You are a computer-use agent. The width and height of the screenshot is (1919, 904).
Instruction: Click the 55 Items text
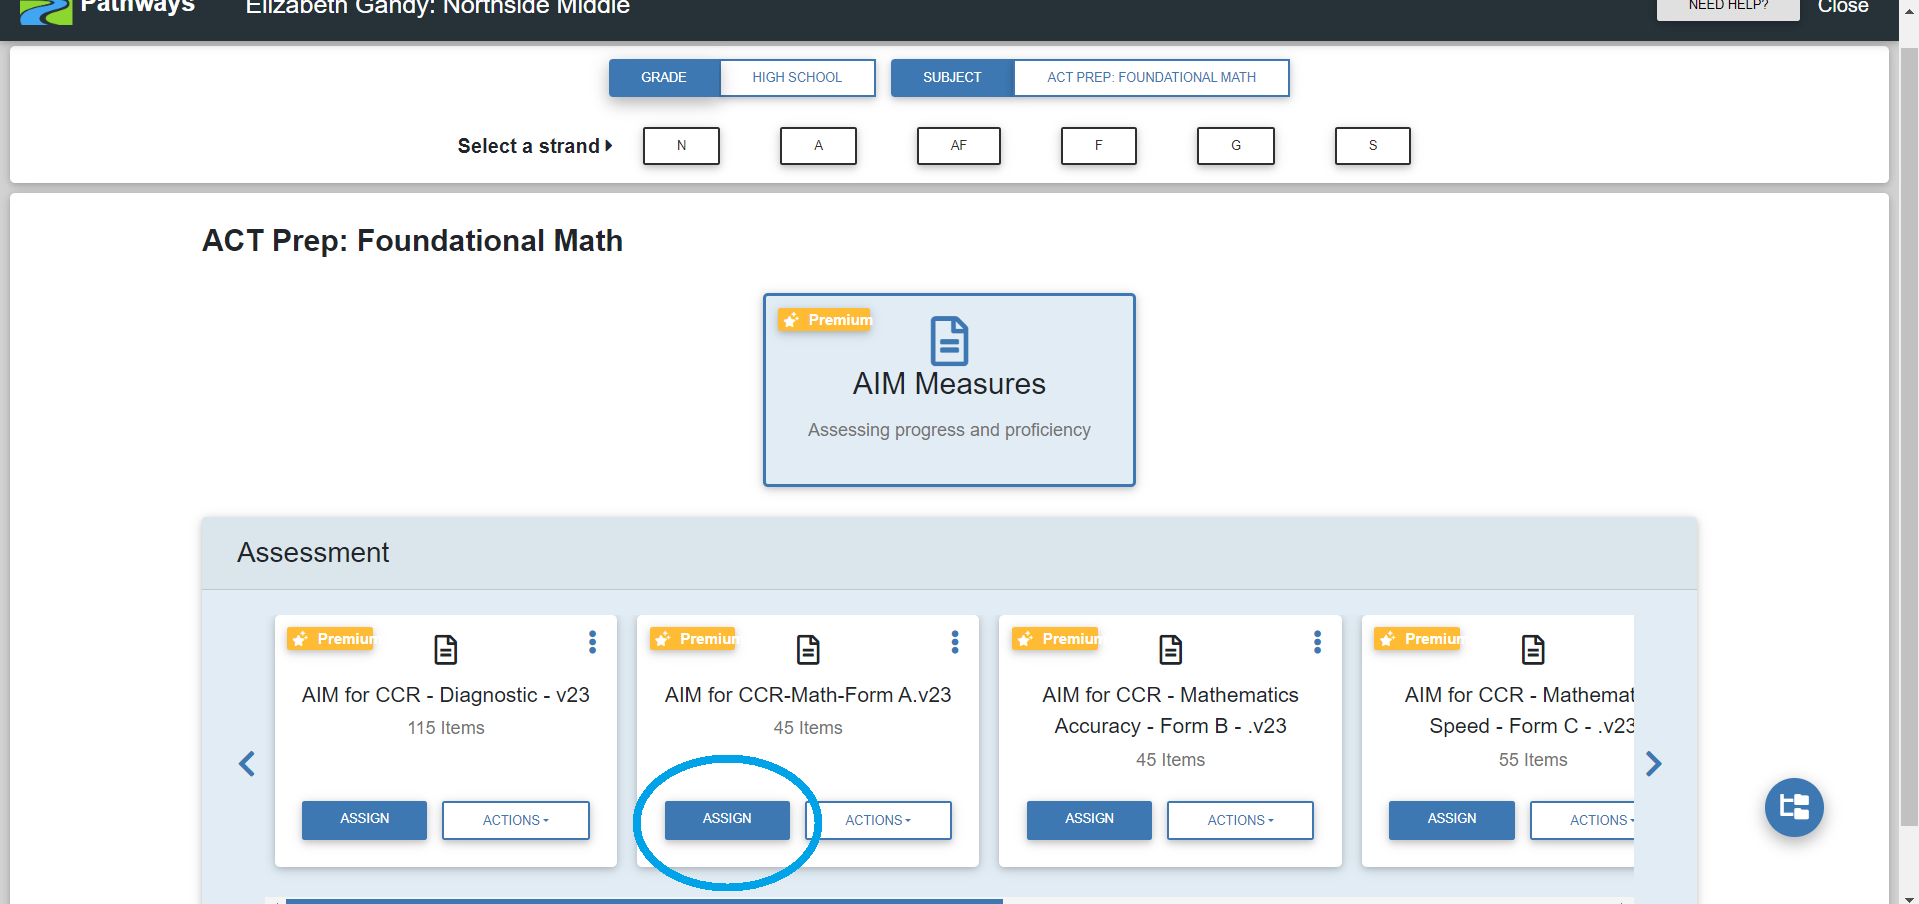point(1533,760)
